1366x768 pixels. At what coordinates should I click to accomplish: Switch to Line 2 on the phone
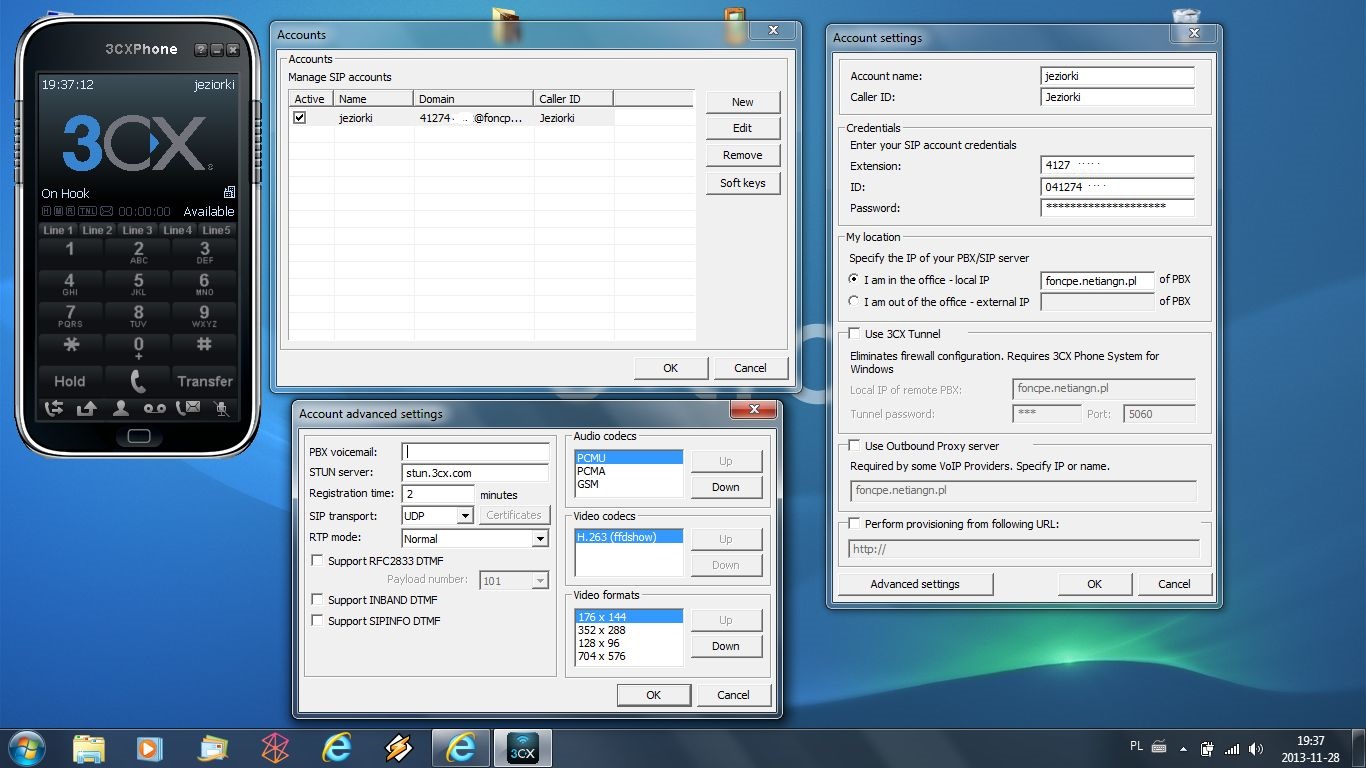click(98, 230)
